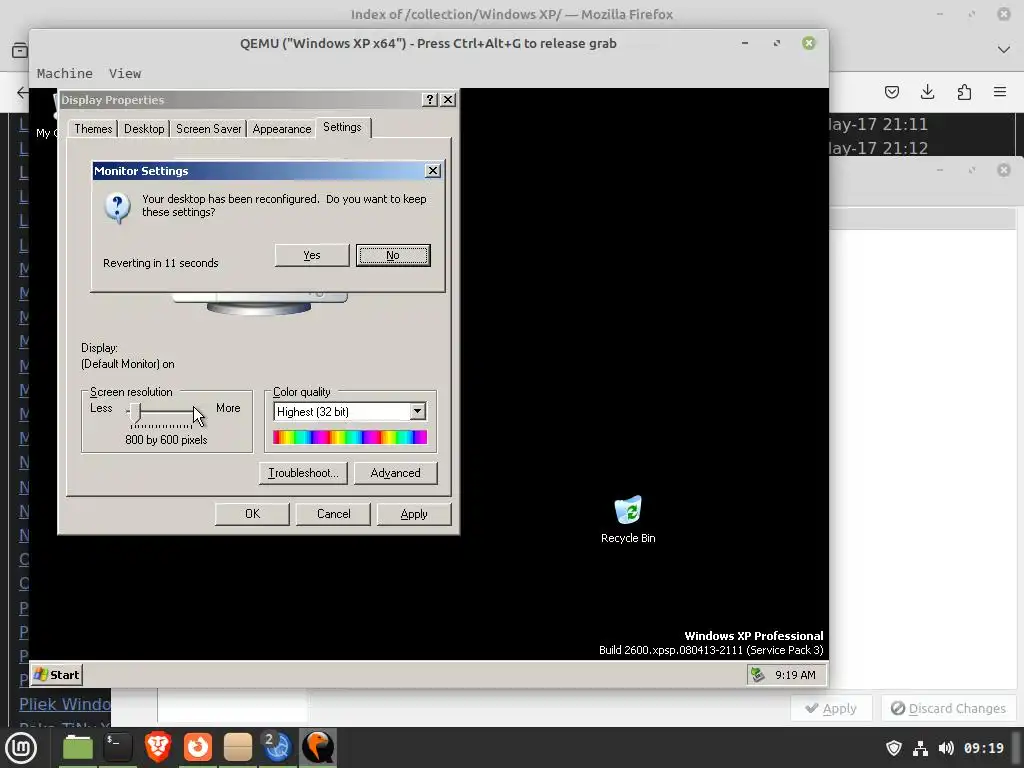This screenshot has height=768, width=1024.
Task: Select the Recycle Bin desktop icon
Action: pyautogui.click(x=628, y=519)
